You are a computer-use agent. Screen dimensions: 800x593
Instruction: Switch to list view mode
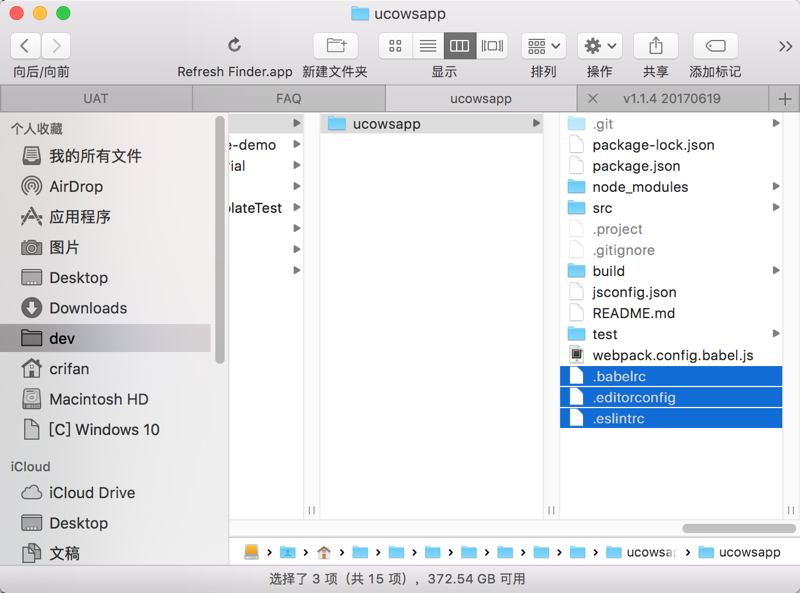point(428,46)
